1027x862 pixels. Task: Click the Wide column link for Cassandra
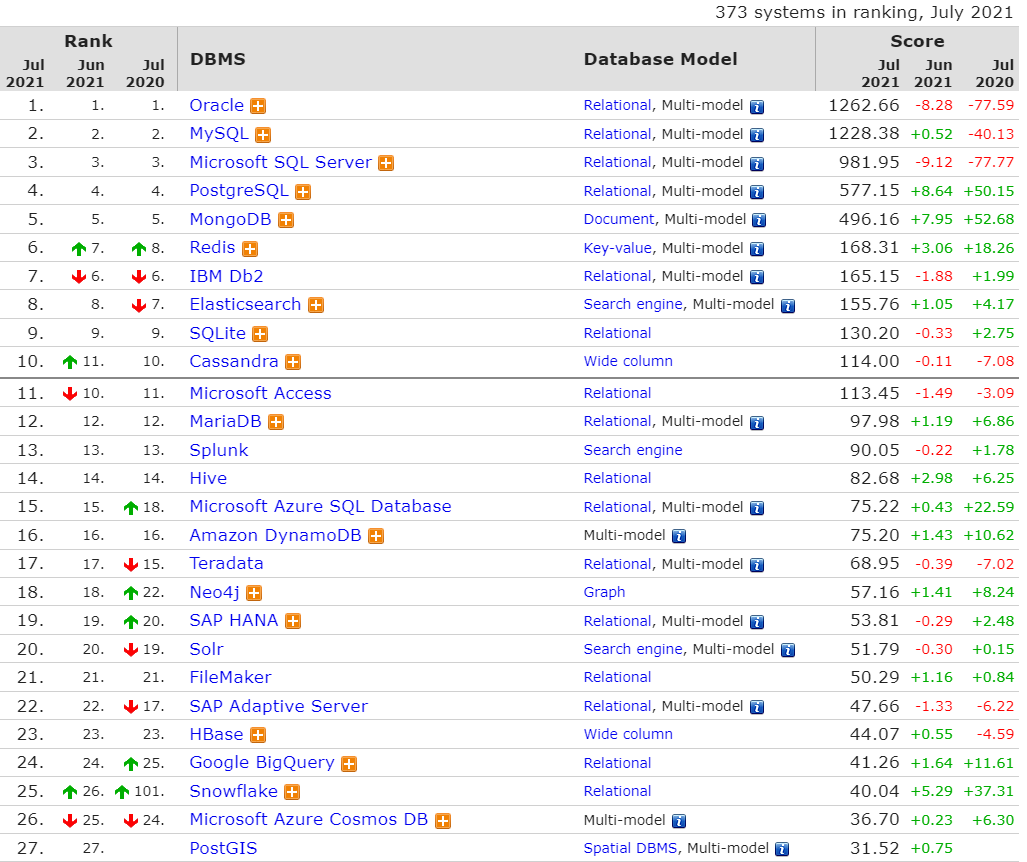(628, 362)
